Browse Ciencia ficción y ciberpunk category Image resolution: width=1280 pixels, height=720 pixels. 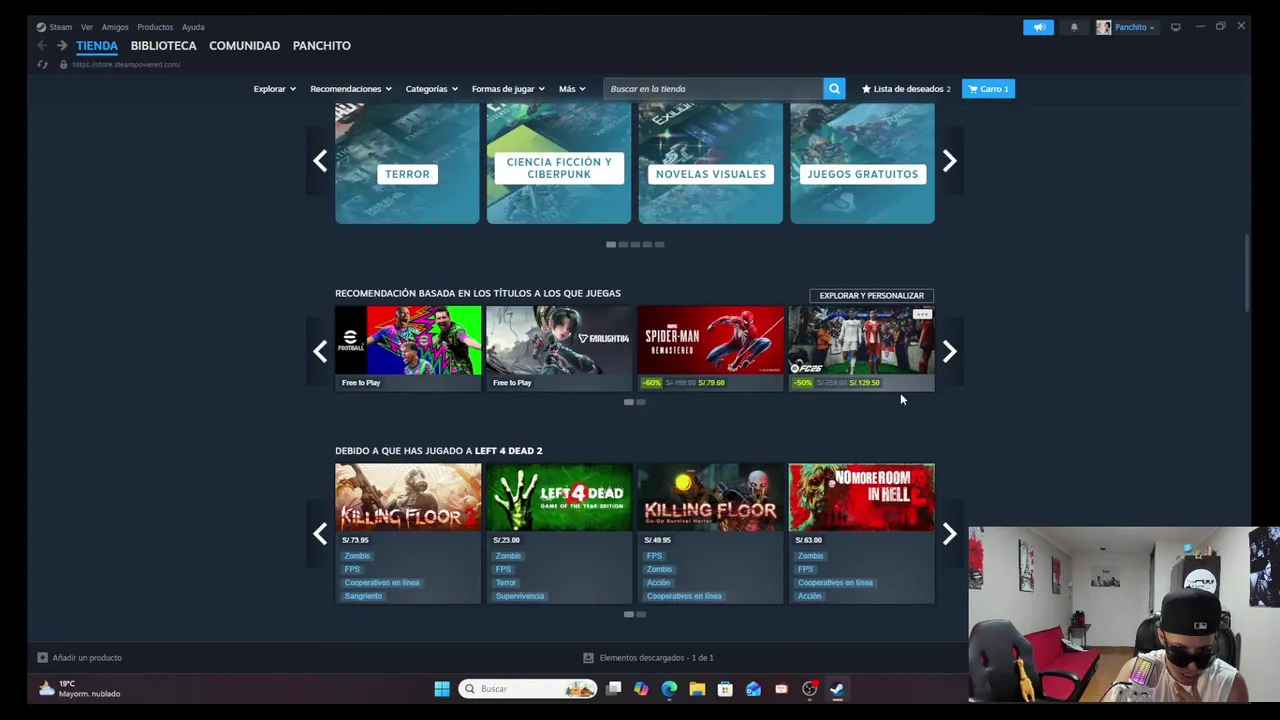[x=559, y=164]
